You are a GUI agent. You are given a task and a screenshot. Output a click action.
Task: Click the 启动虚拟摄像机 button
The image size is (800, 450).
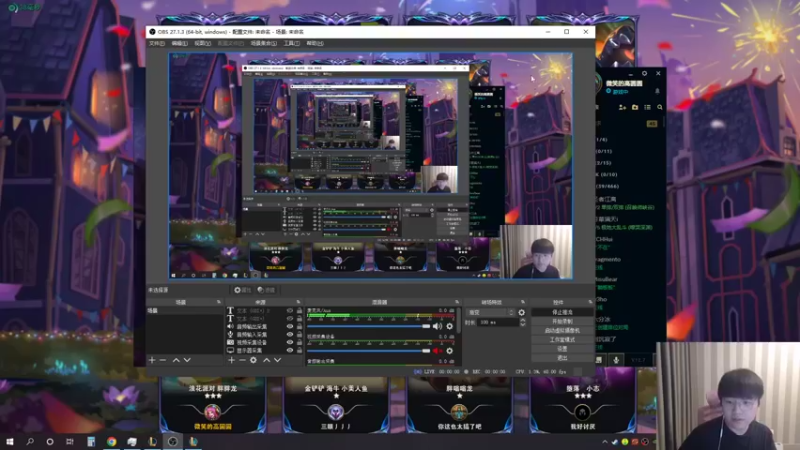pos(562,331)
